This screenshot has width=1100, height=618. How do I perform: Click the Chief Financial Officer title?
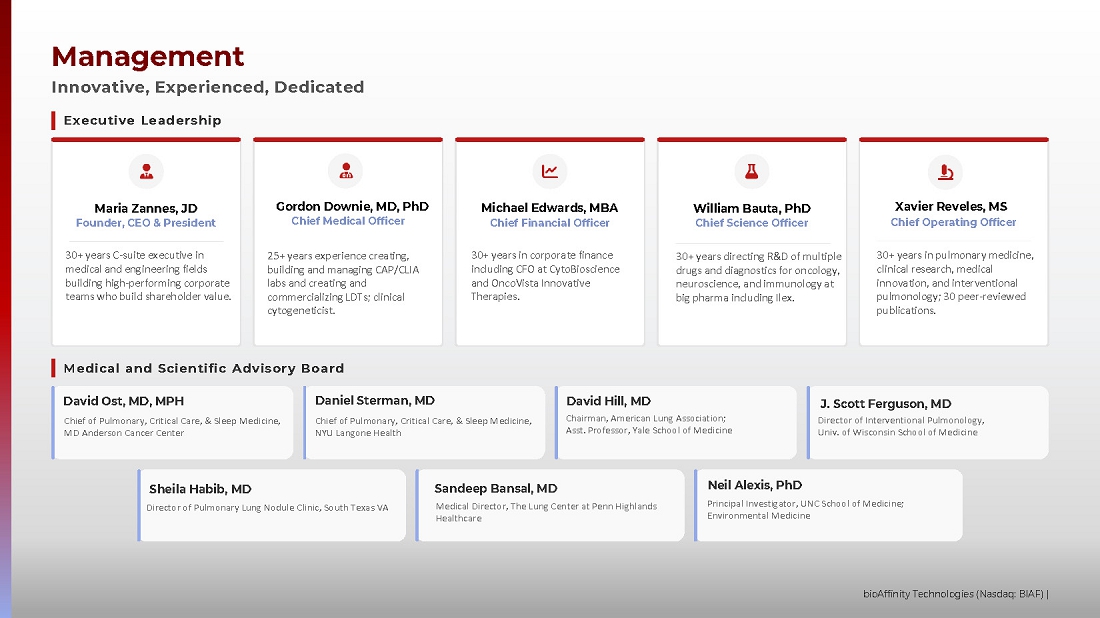pos(550,223)
